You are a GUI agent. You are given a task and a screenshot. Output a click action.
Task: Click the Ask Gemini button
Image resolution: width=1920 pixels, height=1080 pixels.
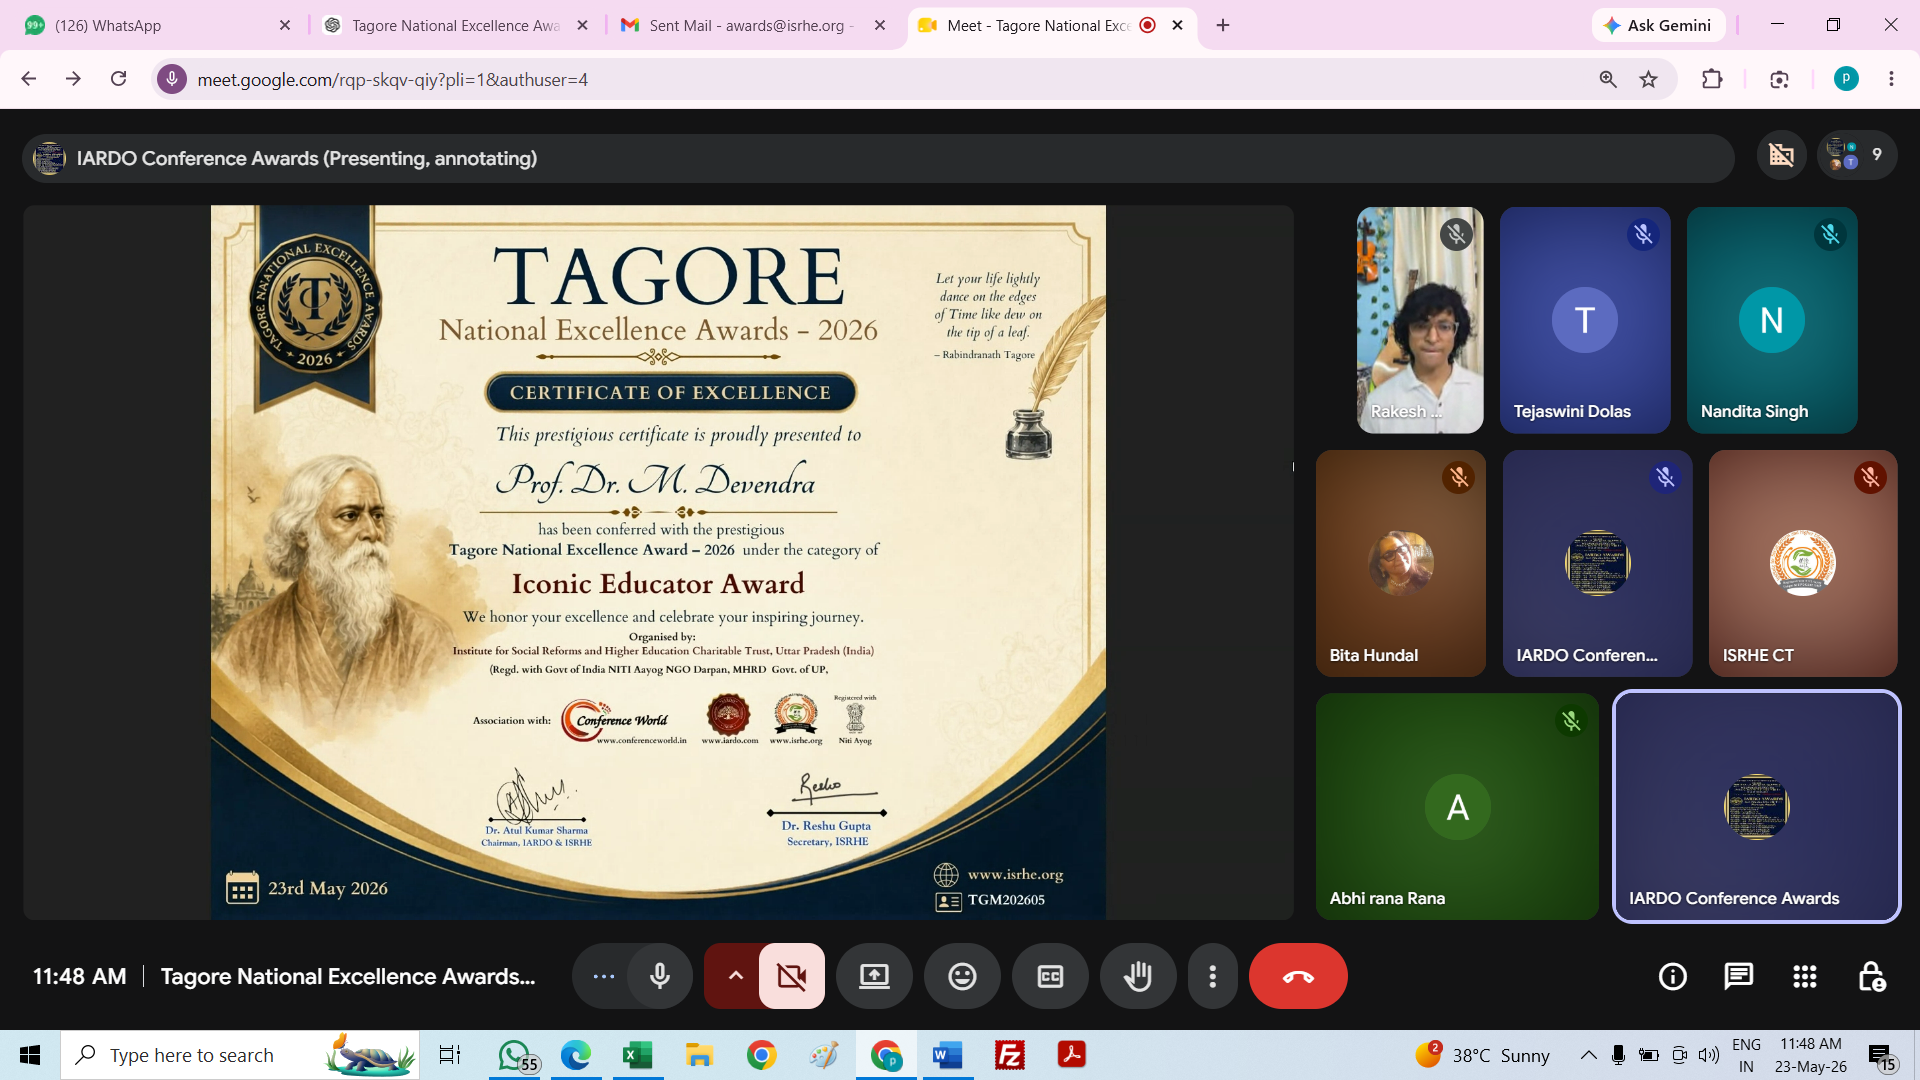(x=1659, y=25)
